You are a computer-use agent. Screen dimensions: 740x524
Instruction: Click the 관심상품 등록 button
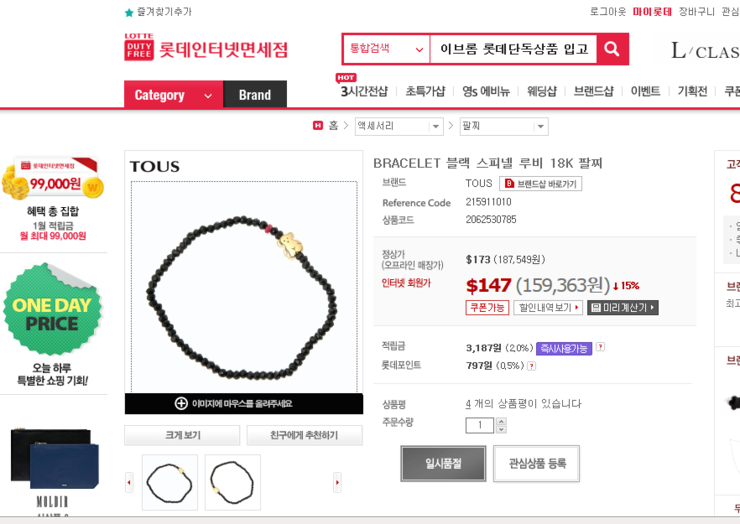click(537, 464)
